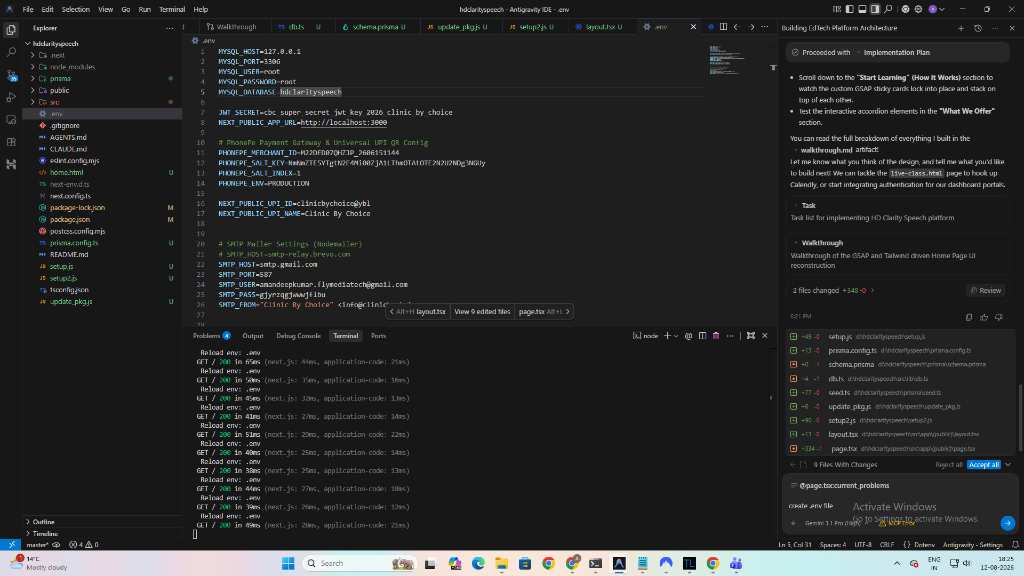Viewport: 1024px width, 576px height.
Task: Expand the Outline section
Action: [x=43, y=522]
